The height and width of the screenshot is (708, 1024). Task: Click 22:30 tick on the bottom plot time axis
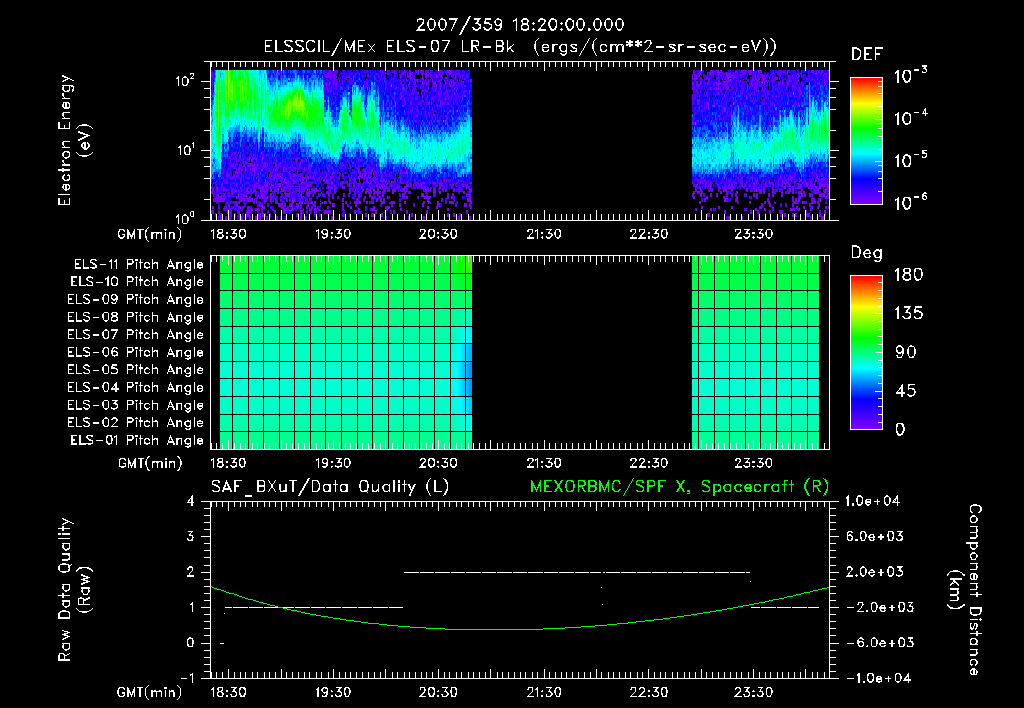coord(648,692)
